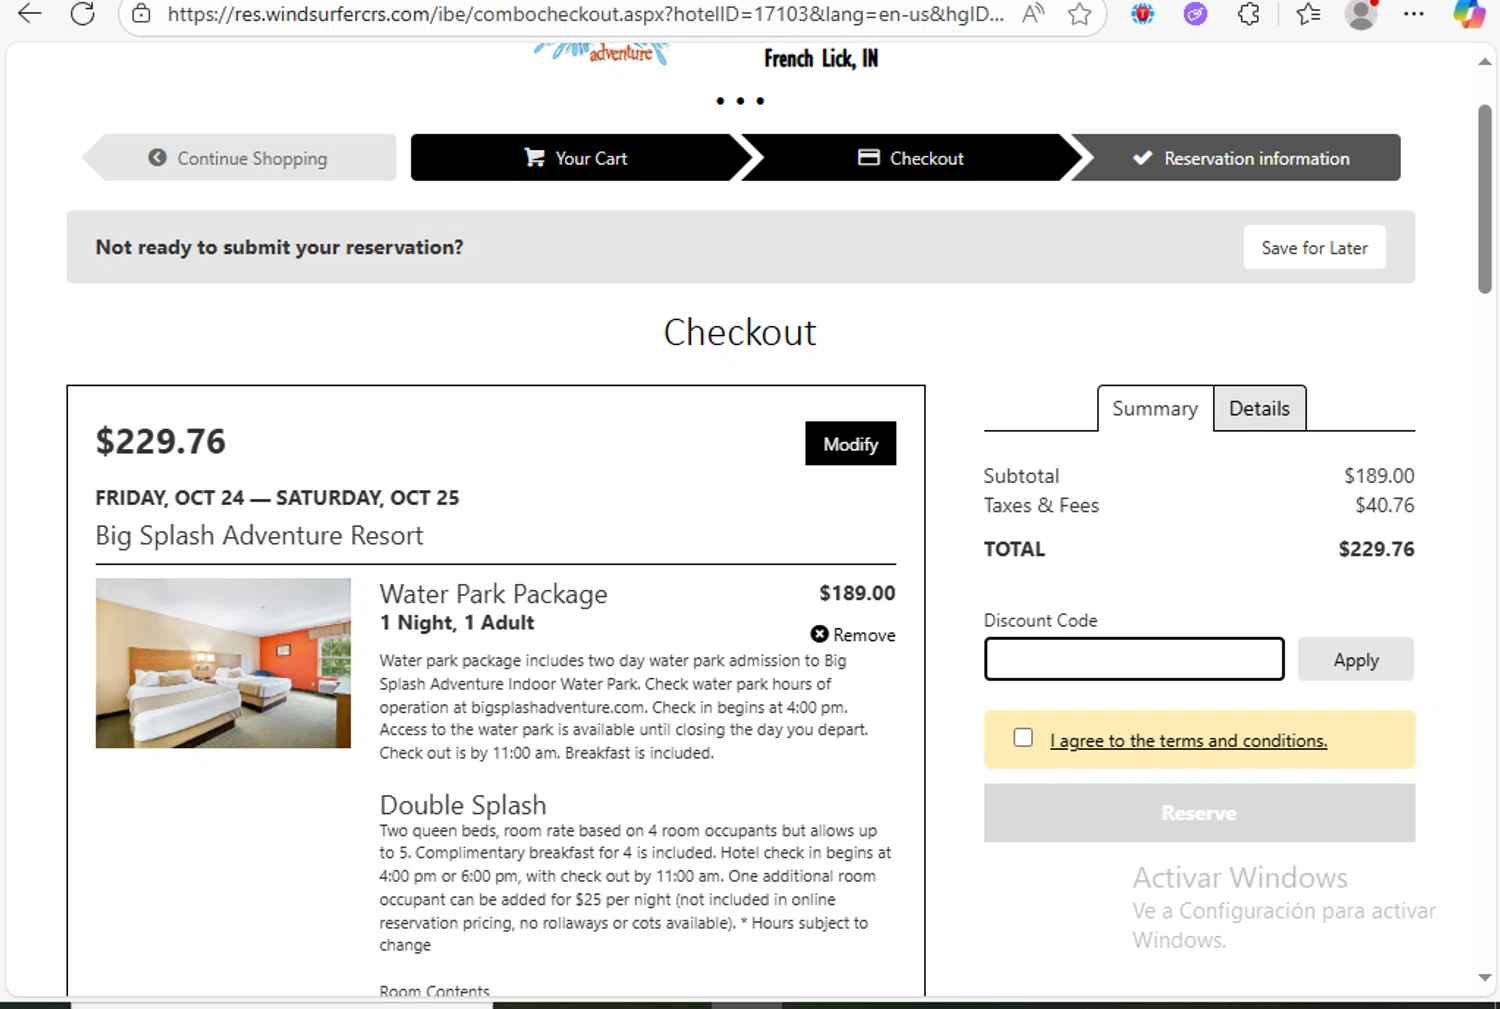The image size is (1500, 1009).
Task: Apply the discount code
Action: pos(1356,660)
